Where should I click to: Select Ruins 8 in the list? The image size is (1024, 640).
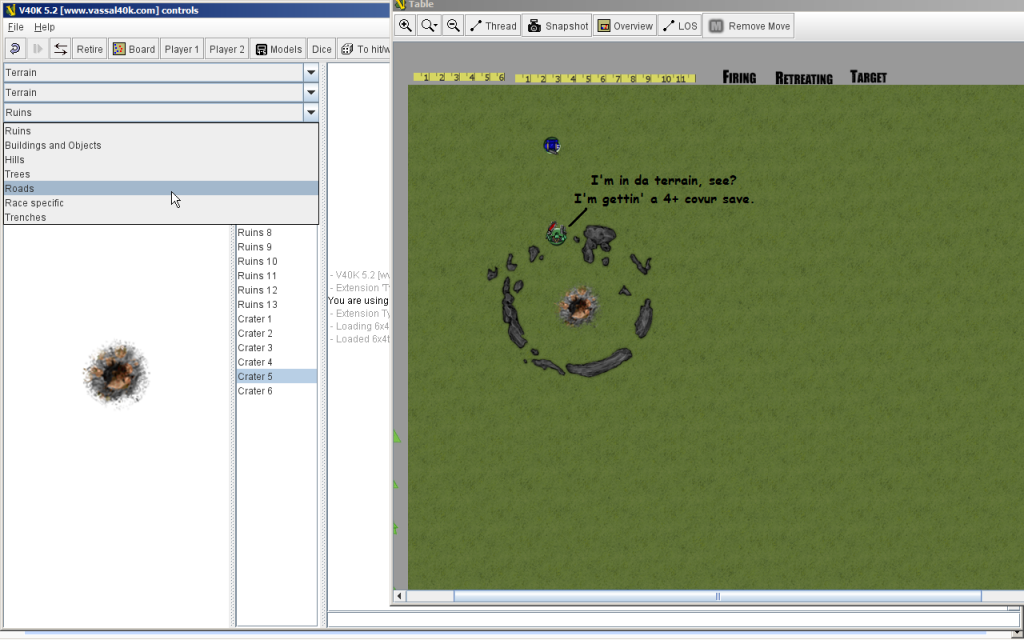tap(276, 232)
